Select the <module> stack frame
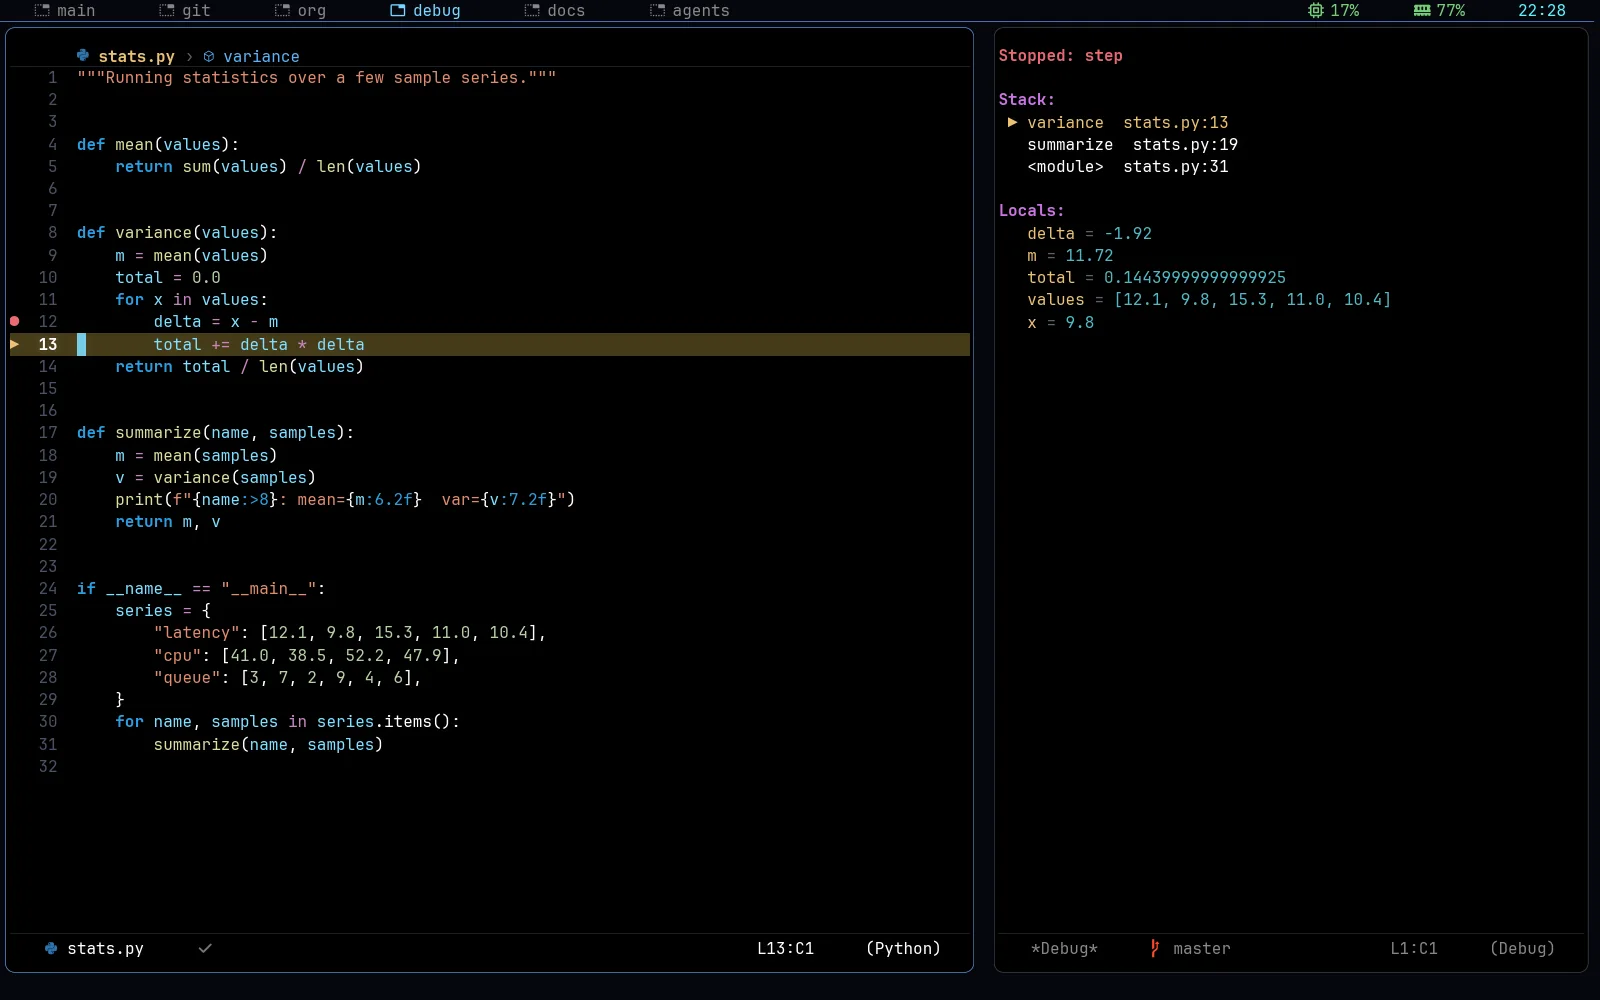Image resolution: width=1600 pixels, height=1000 pixels. coord(1128,166)
